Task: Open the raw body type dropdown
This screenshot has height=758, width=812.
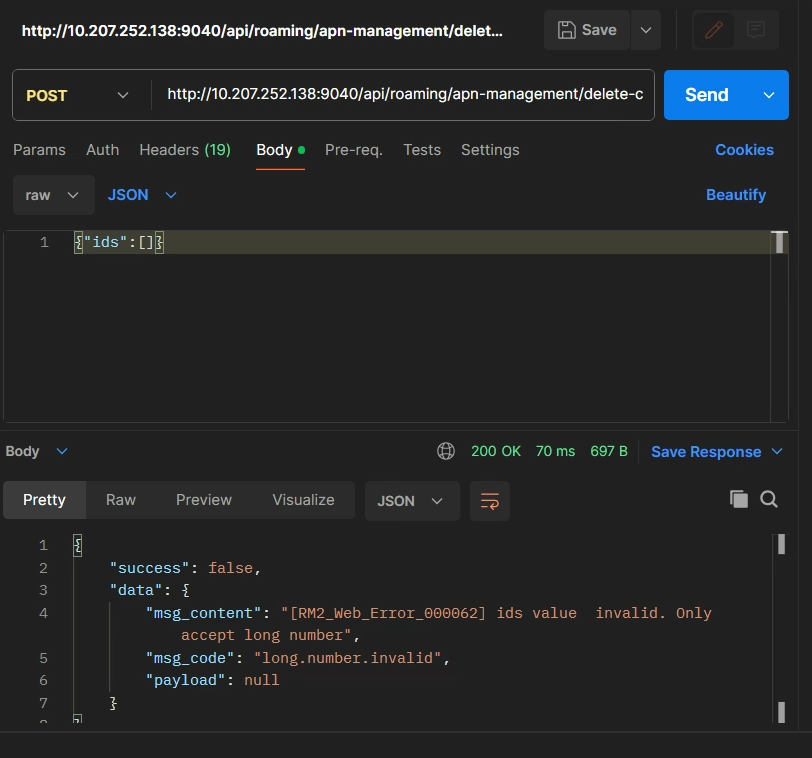Action: 53,195
